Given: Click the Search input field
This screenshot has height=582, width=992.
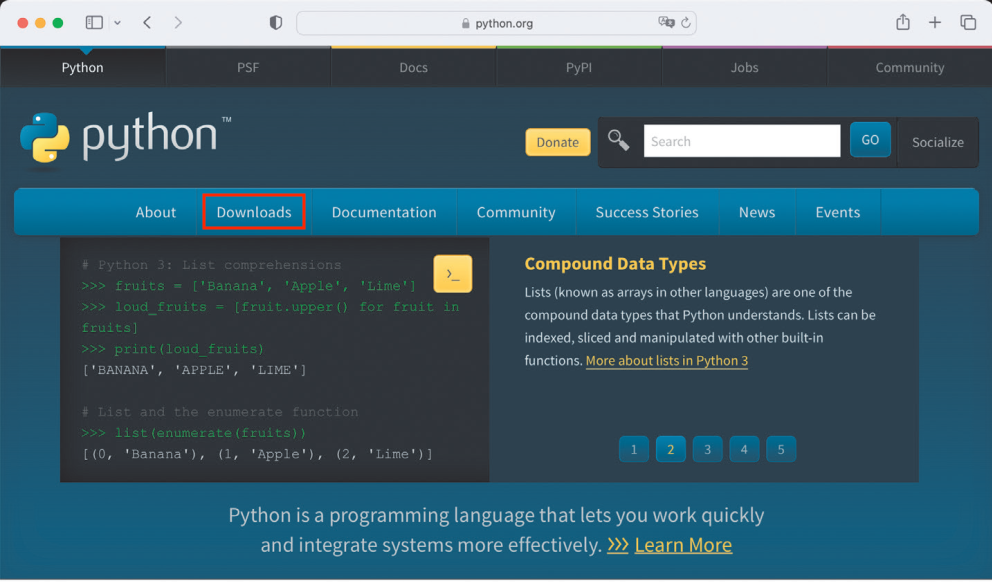Looking at the screenshot, I should (x=741, y=141).
